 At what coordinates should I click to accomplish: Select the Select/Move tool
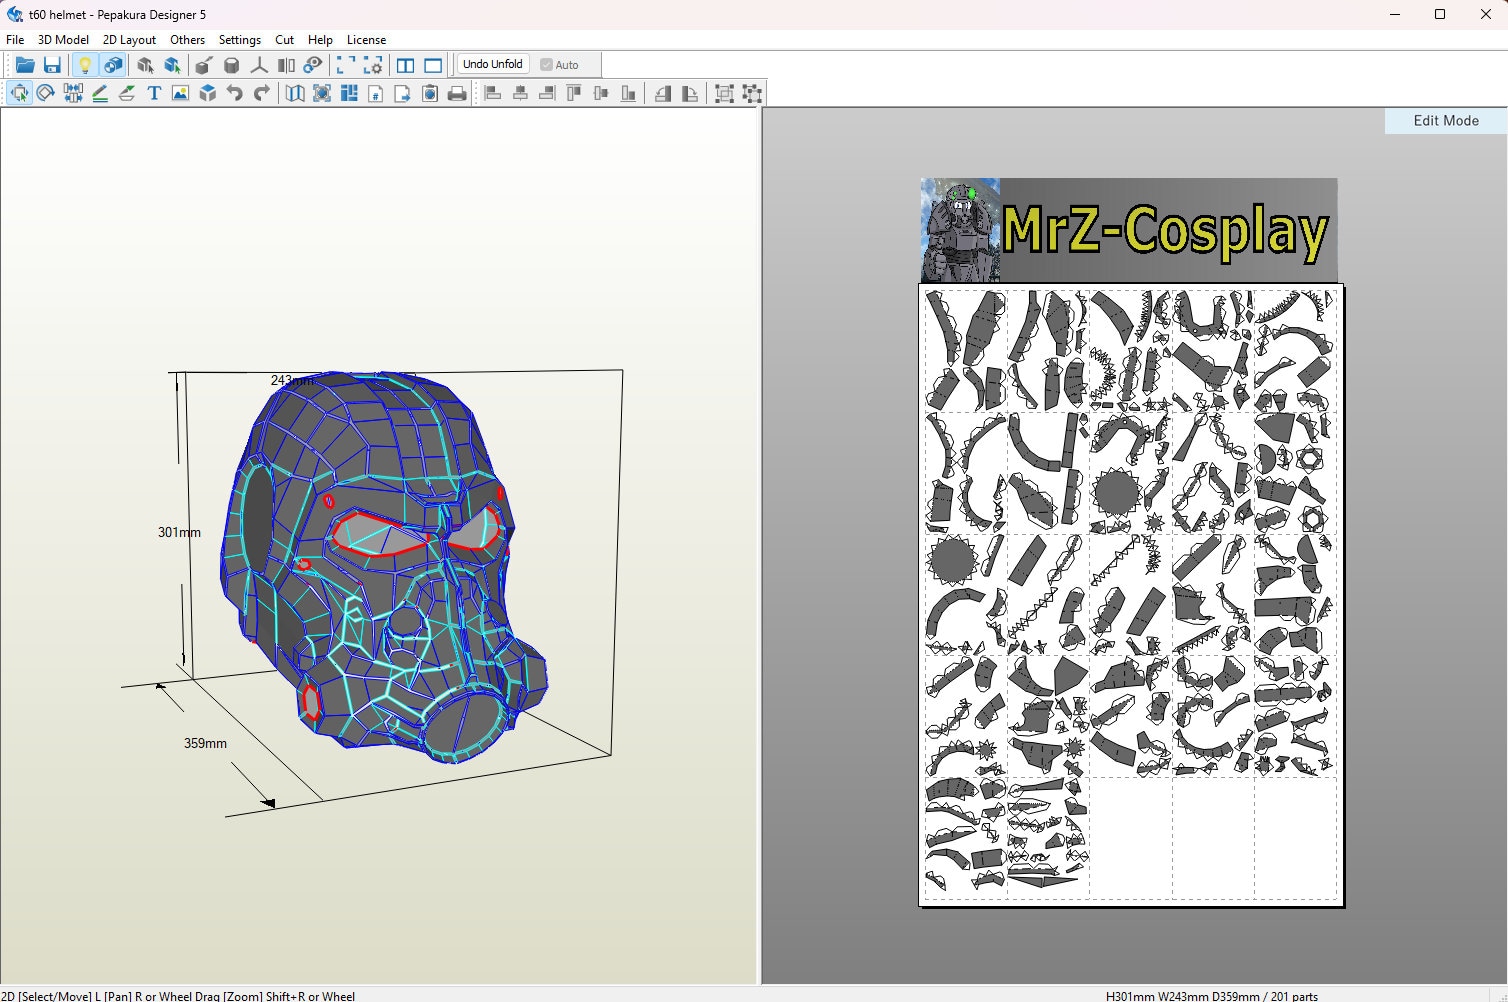(20, 93)
